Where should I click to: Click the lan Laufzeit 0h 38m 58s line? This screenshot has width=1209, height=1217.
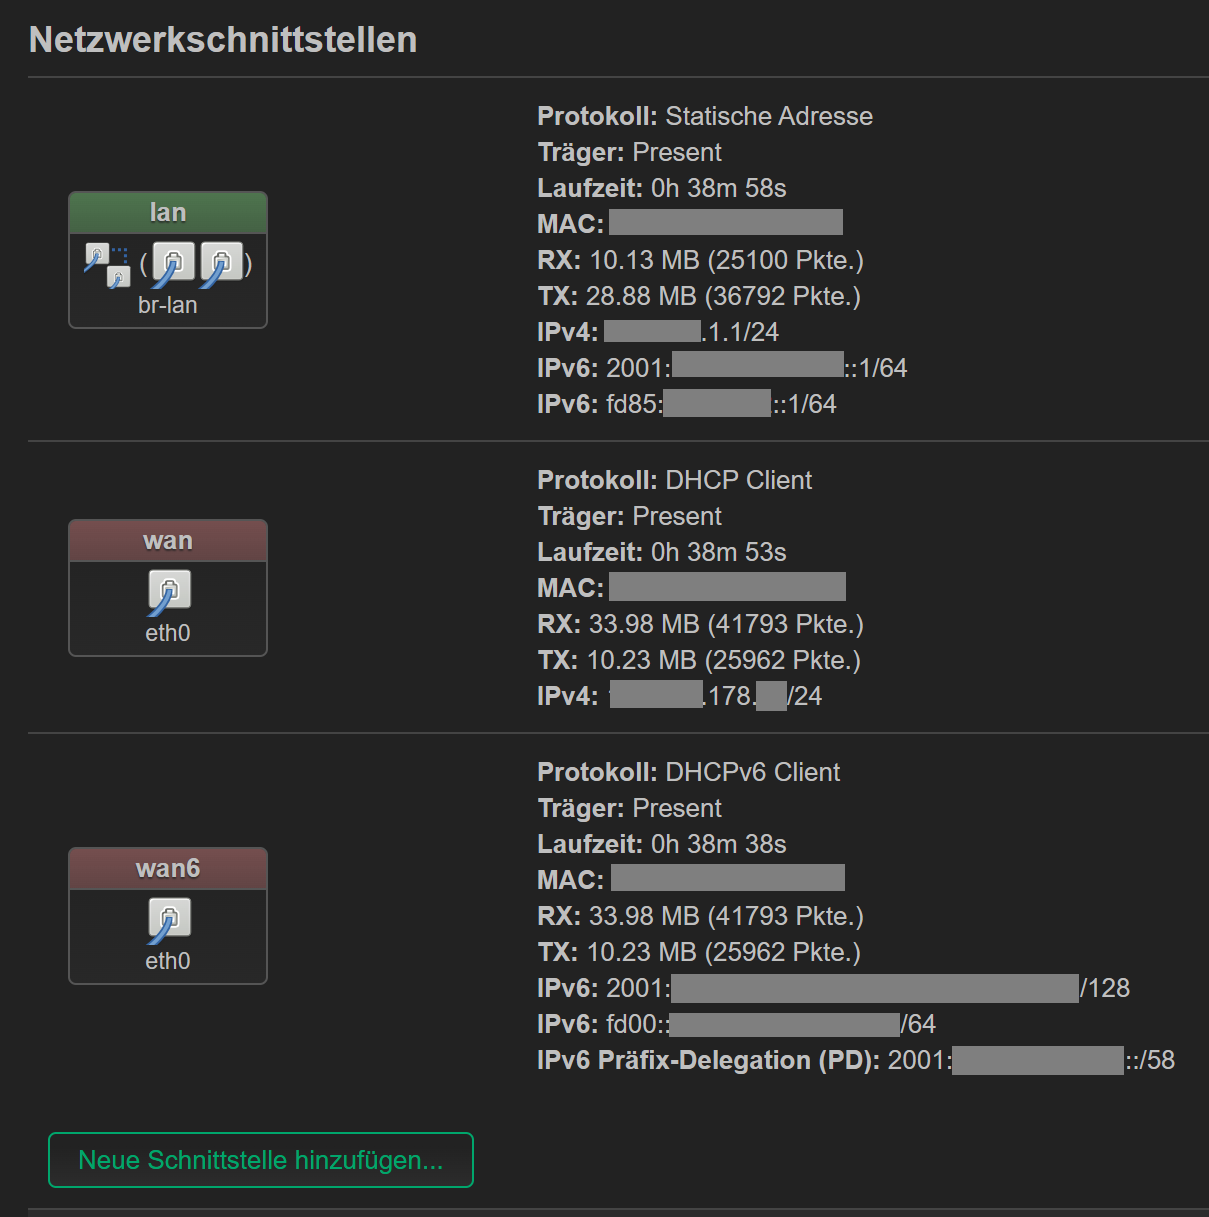pos(661,188)
